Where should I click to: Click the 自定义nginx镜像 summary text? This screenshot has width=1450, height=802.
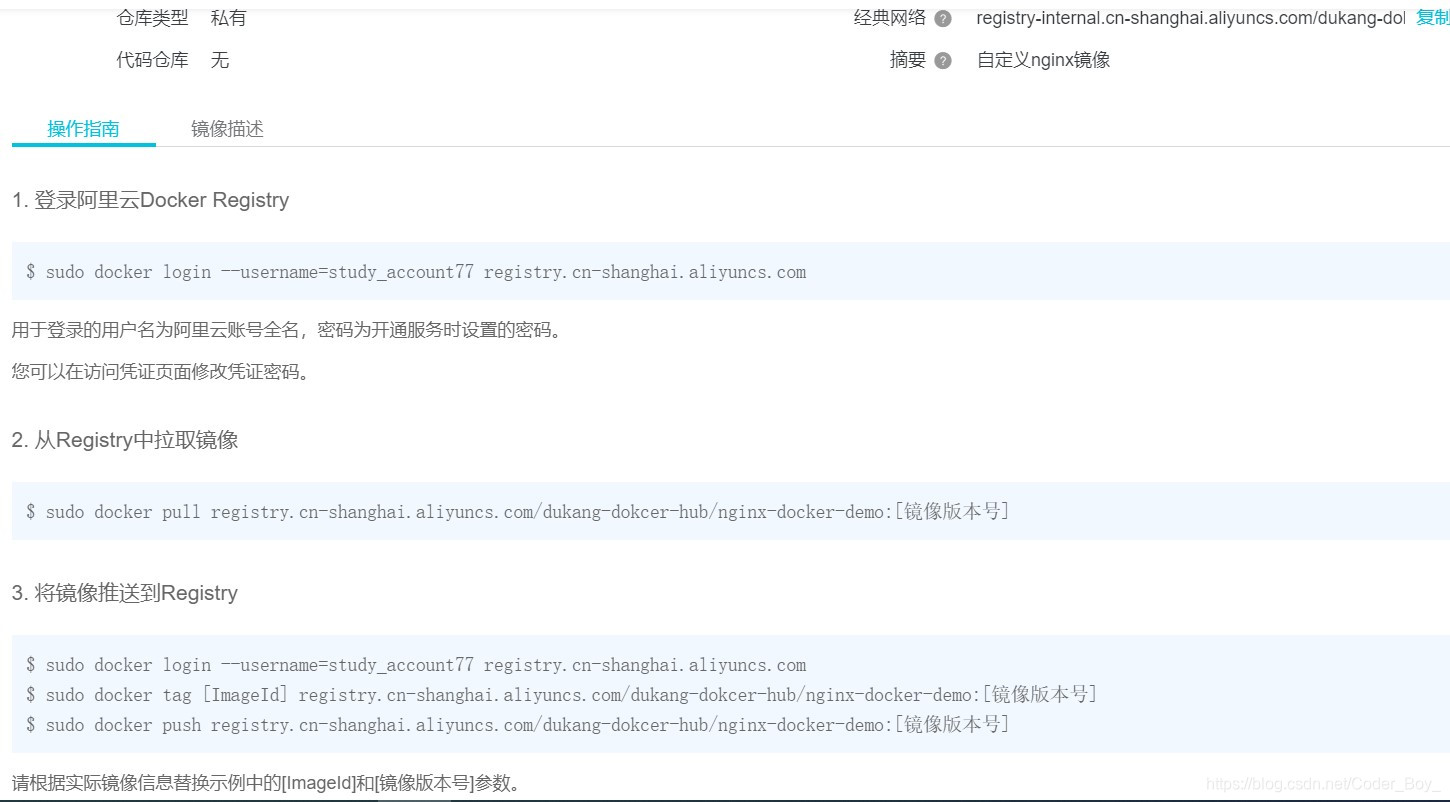(1043, 60)
